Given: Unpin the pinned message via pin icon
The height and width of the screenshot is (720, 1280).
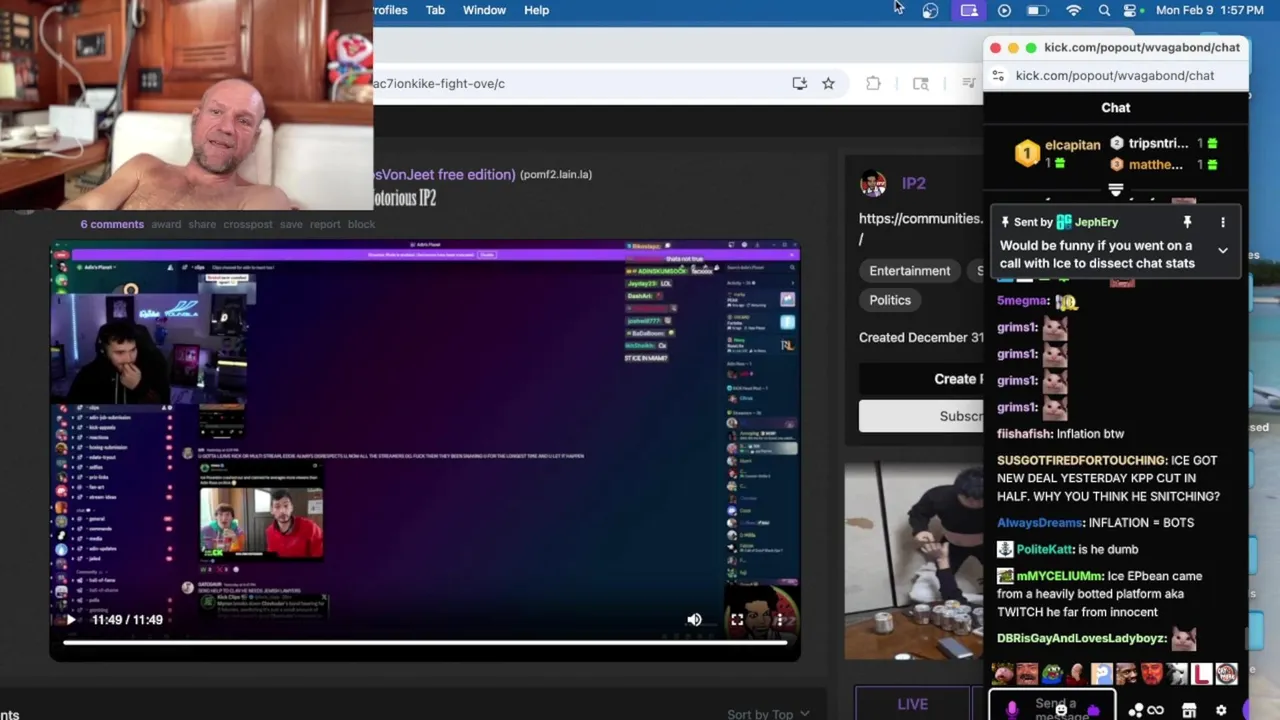Looking at the screenshot, I should tap(1187, 222).
